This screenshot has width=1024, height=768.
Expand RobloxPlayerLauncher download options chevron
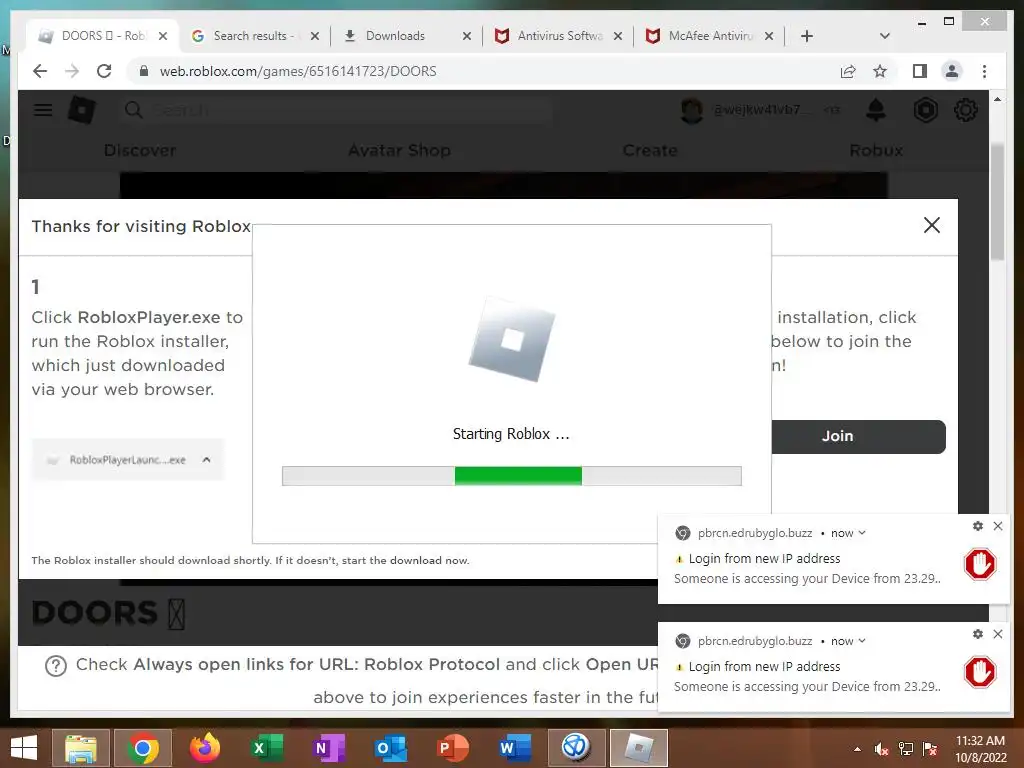(206, 460)
